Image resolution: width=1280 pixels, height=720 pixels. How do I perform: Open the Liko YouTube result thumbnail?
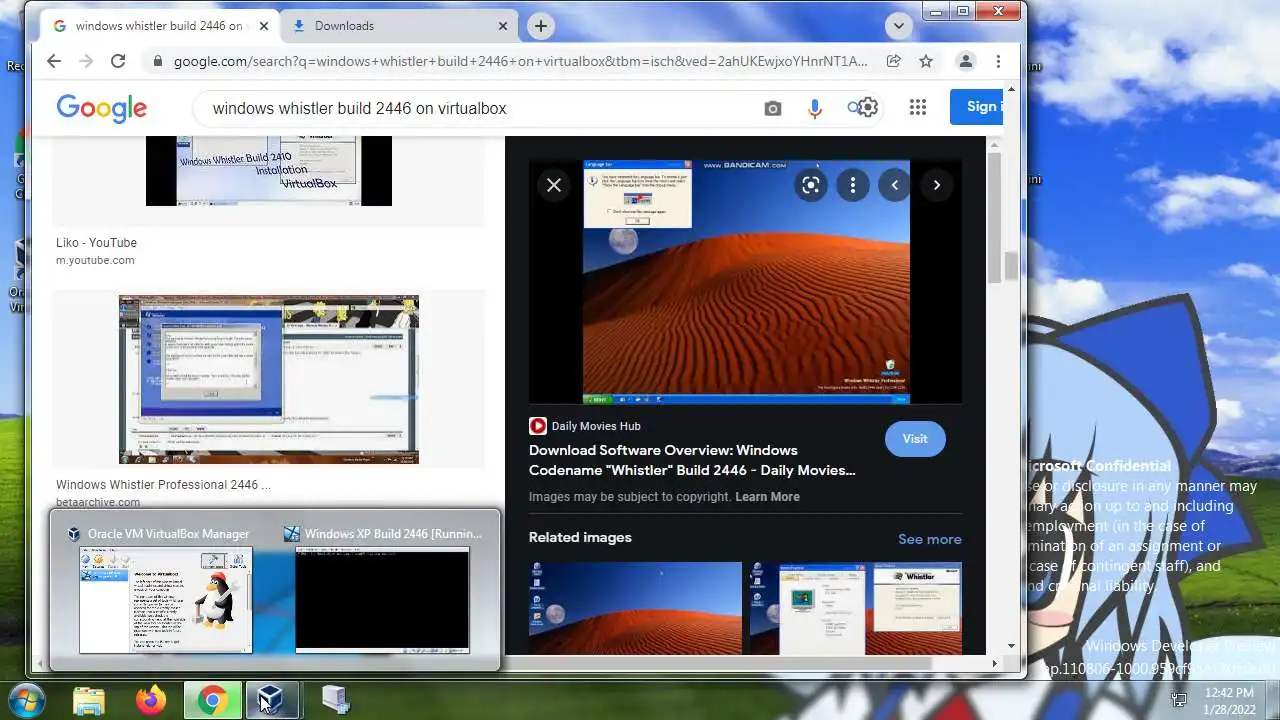[x=269, y=171]
